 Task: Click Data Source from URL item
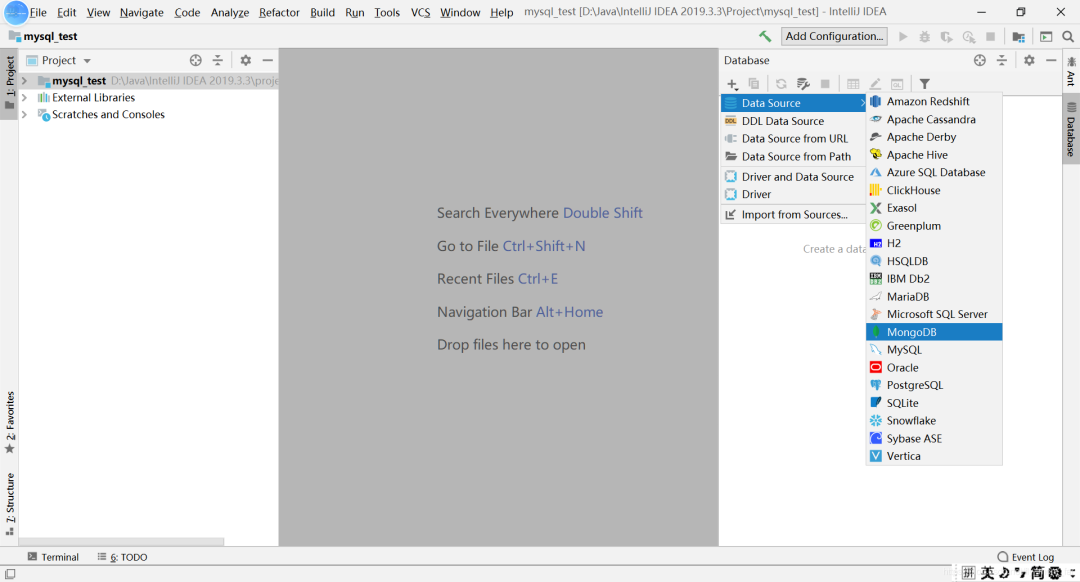pos(793,138)
